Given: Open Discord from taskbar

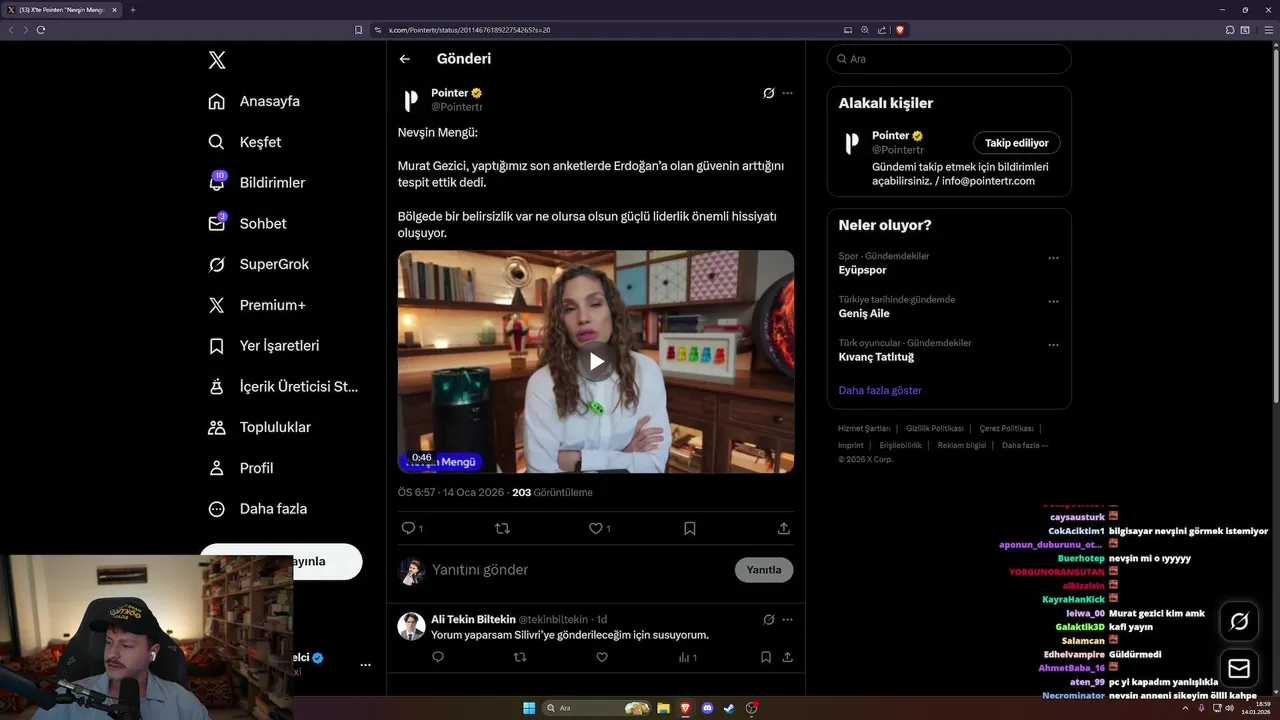Looking at the screenshot, I should [x=708, y=708].
